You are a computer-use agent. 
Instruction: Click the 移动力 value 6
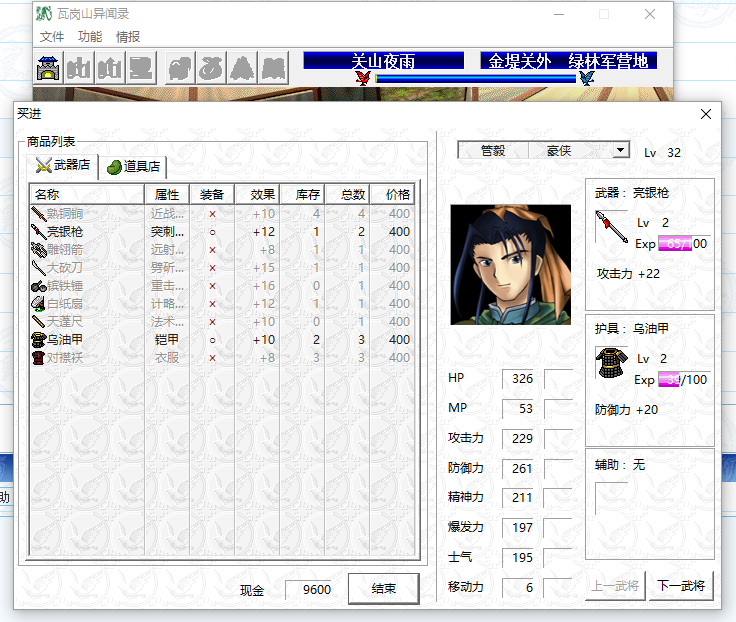pyautogui.click(x=519, y=588)
